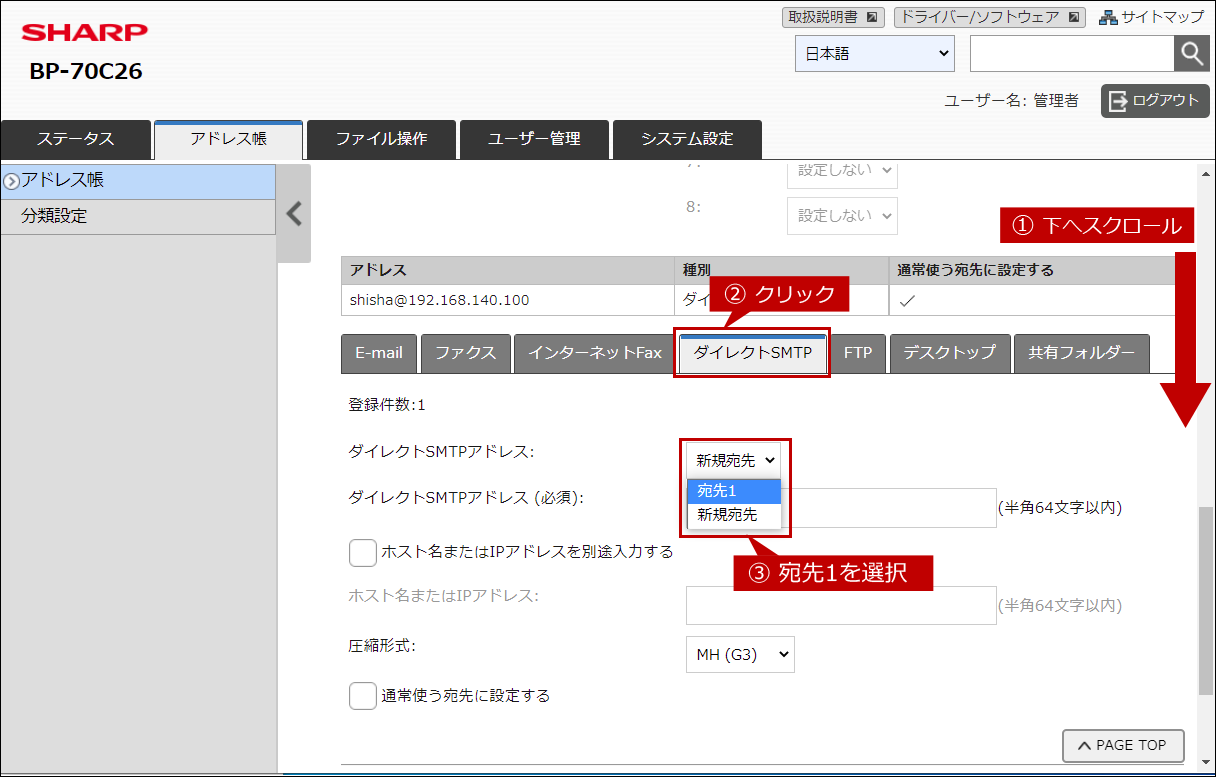The width and height of the screenshot is (1216, 777).
Task: Click the checkmark in 通常使う宛先 column
Action: (x=907, y=300)
